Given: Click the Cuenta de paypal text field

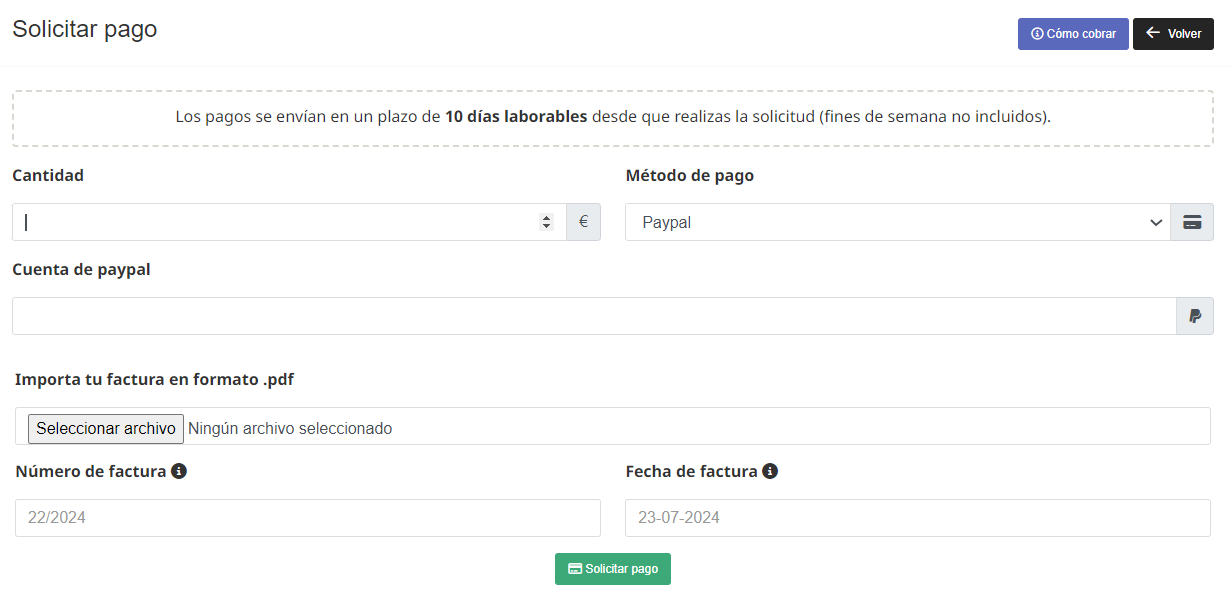Looking at the screenshot, I should [x=593, y=316].
